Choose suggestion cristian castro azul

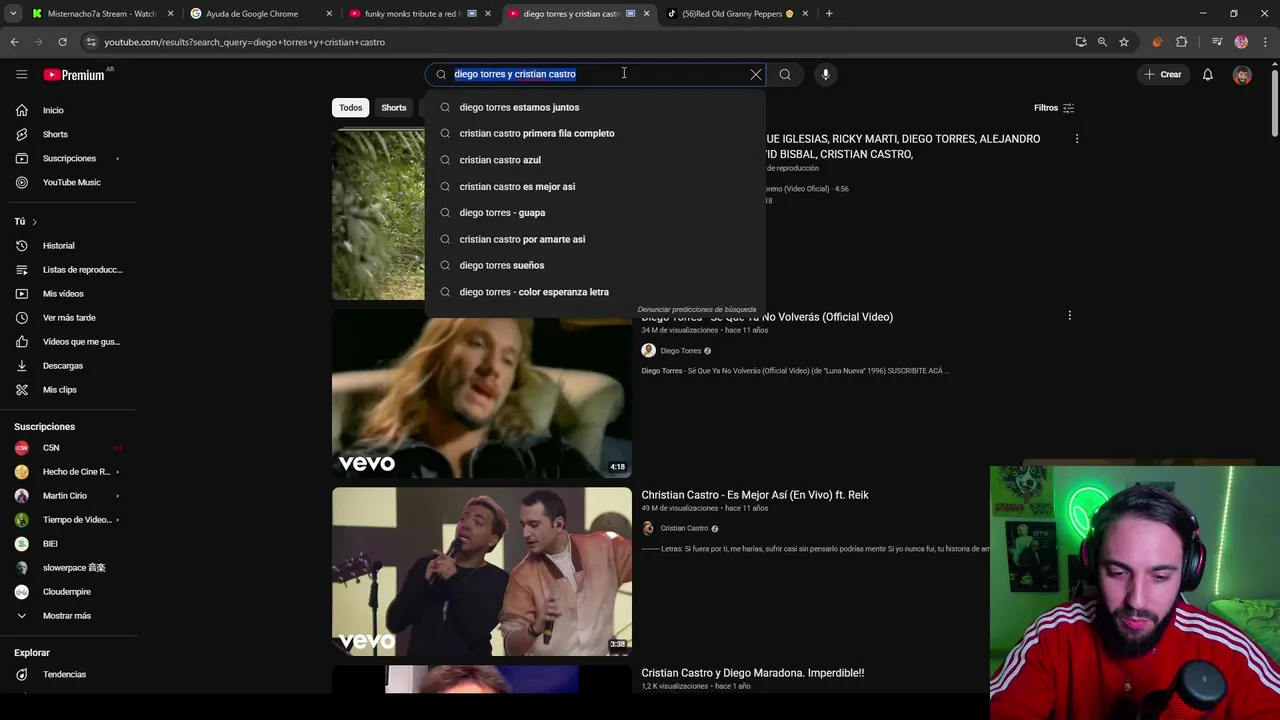(x=595, y=160)
